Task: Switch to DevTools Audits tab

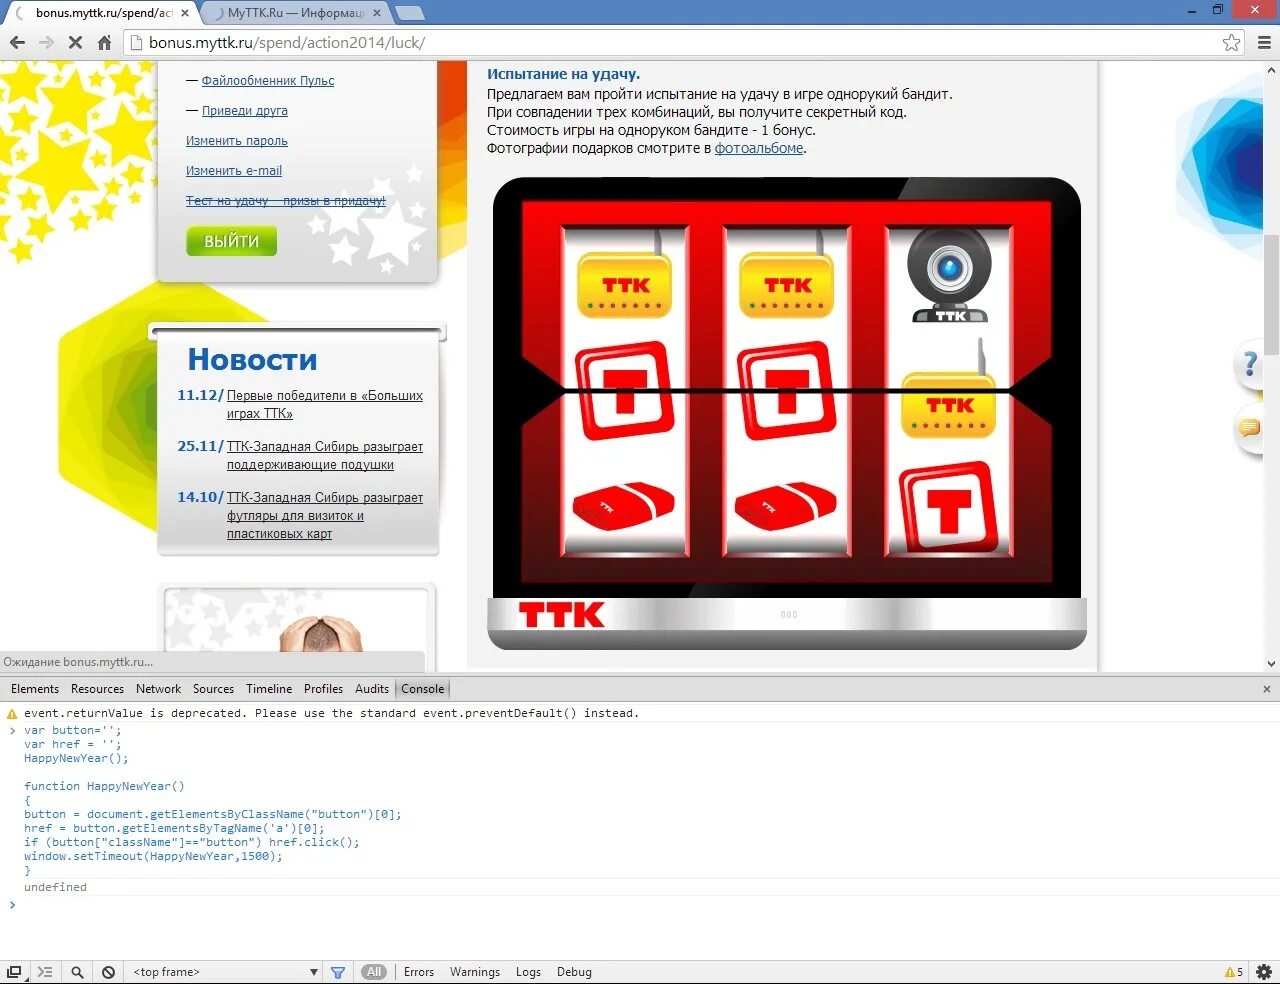Action: click(x=372, y=689)
